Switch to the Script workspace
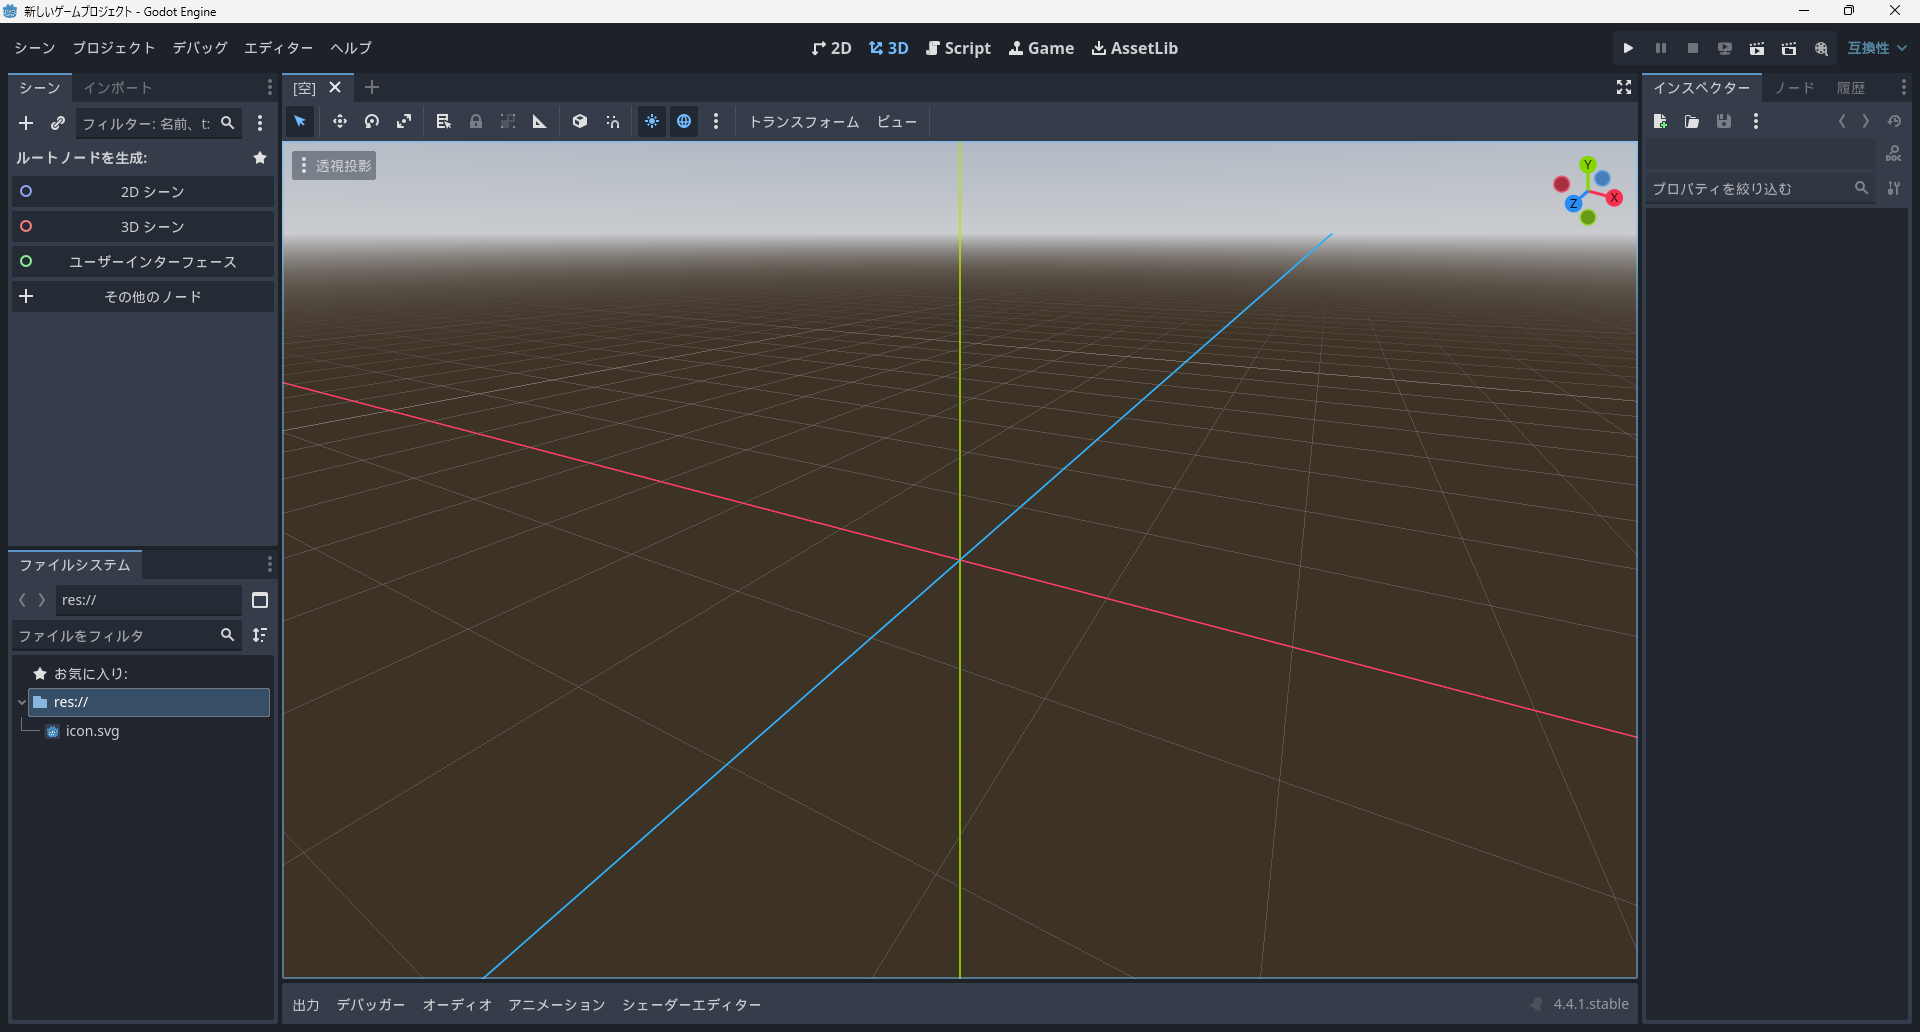This screenshot has width=1920, height=1032. (x=958, y=48)
